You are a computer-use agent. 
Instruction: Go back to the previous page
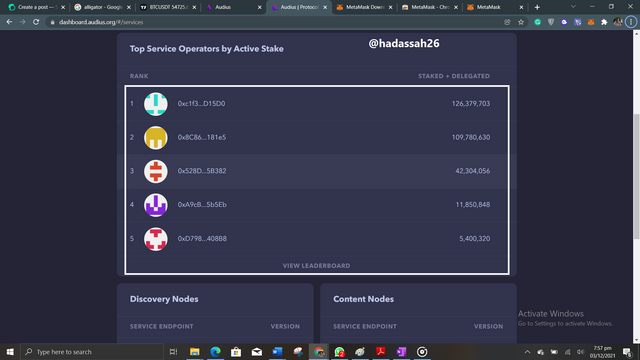coord(9,22)
